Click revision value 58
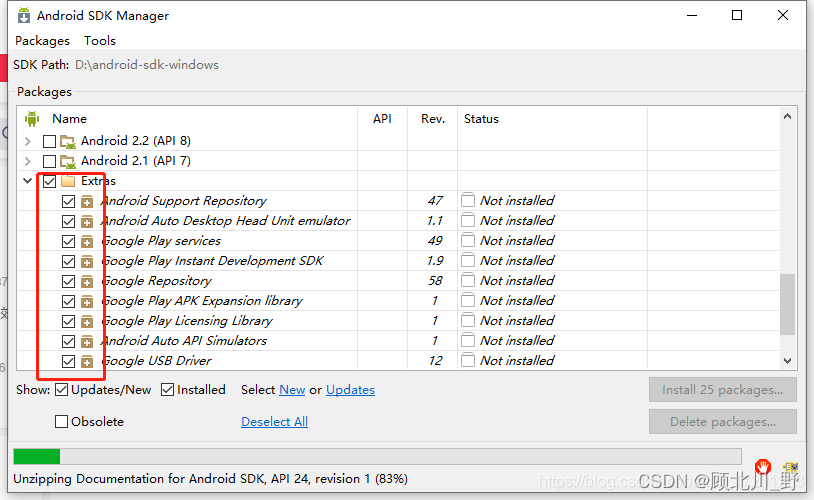This screenshot has width=814, height=500. tap(435, 280)
